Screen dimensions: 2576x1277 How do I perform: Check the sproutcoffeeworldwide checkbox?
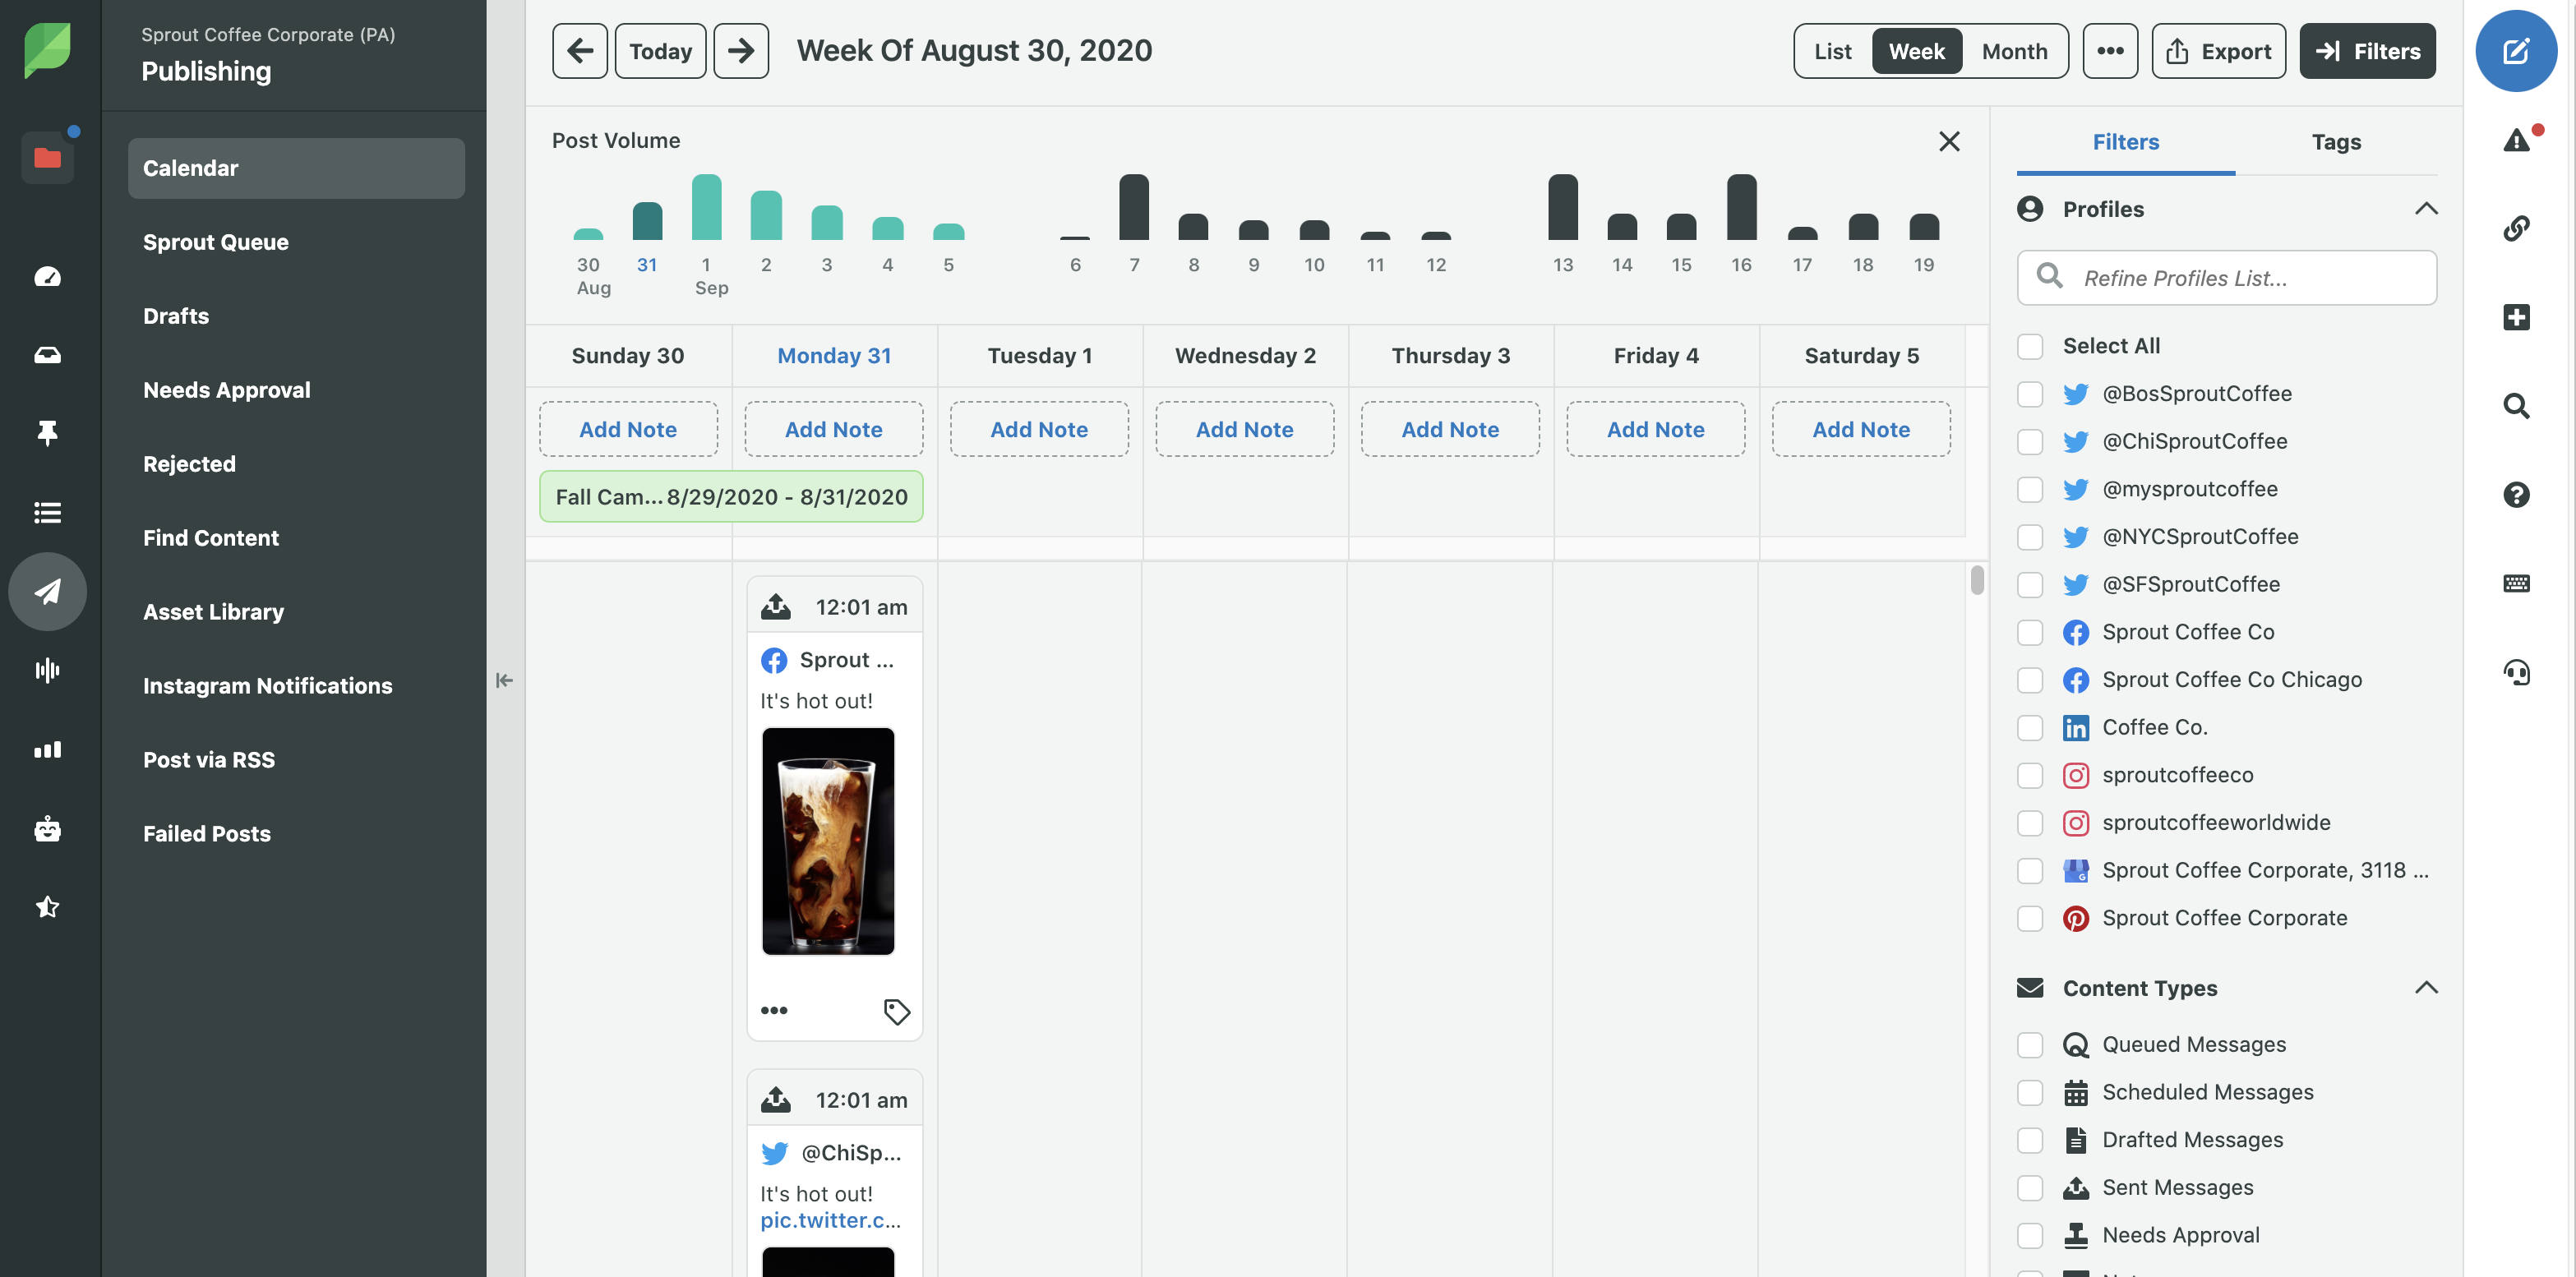[2029, 823]
